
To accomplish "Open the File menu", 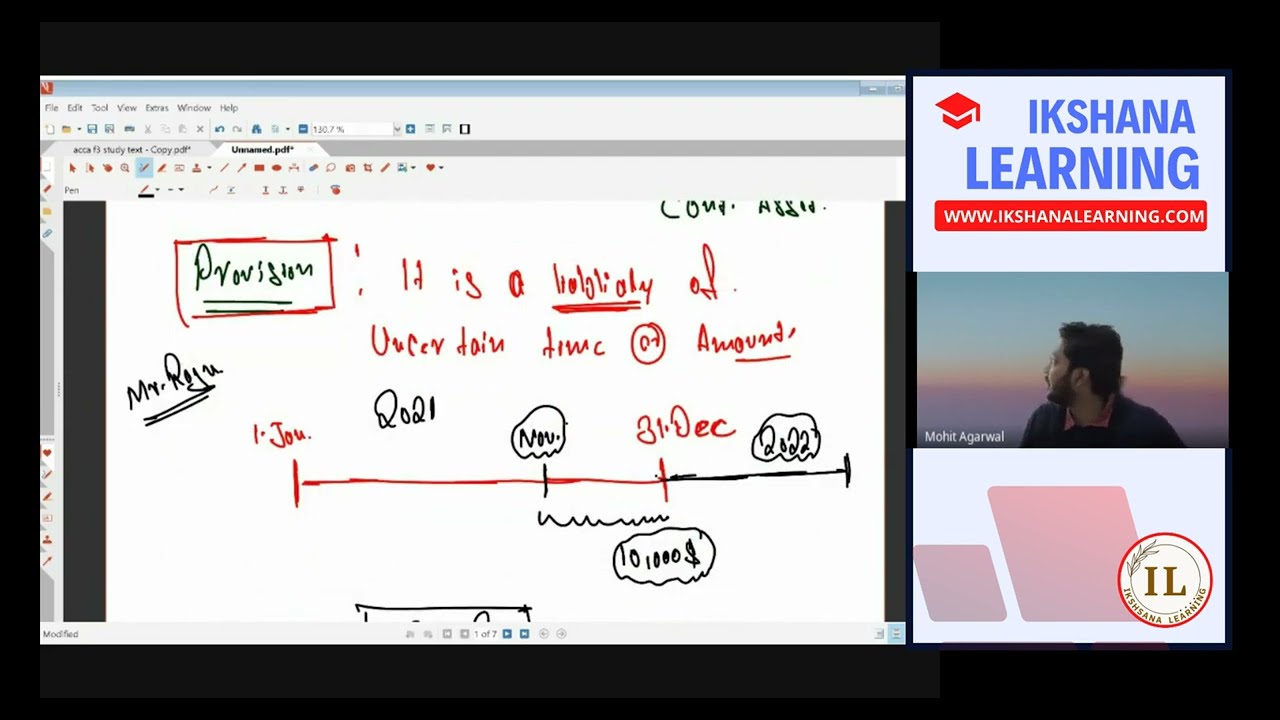I will tap(51, 108).
